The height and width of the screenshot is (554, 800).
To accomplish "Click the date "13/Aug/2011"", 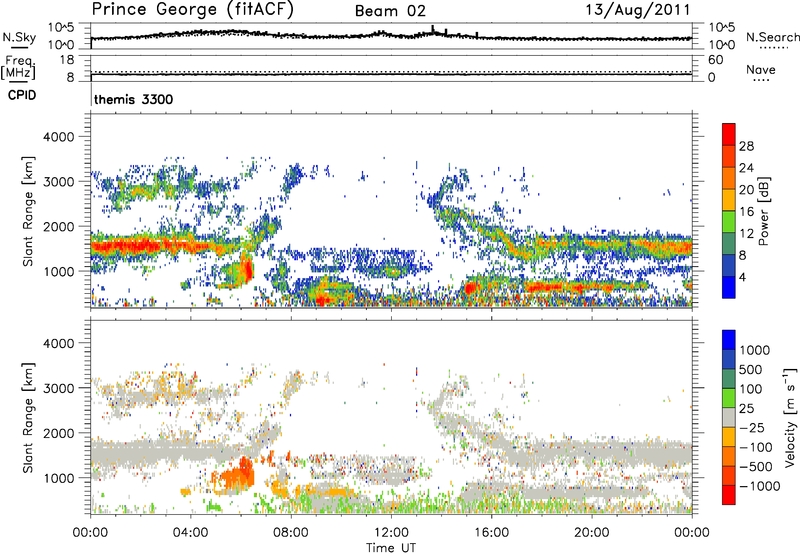I will (x=638, y=9).
